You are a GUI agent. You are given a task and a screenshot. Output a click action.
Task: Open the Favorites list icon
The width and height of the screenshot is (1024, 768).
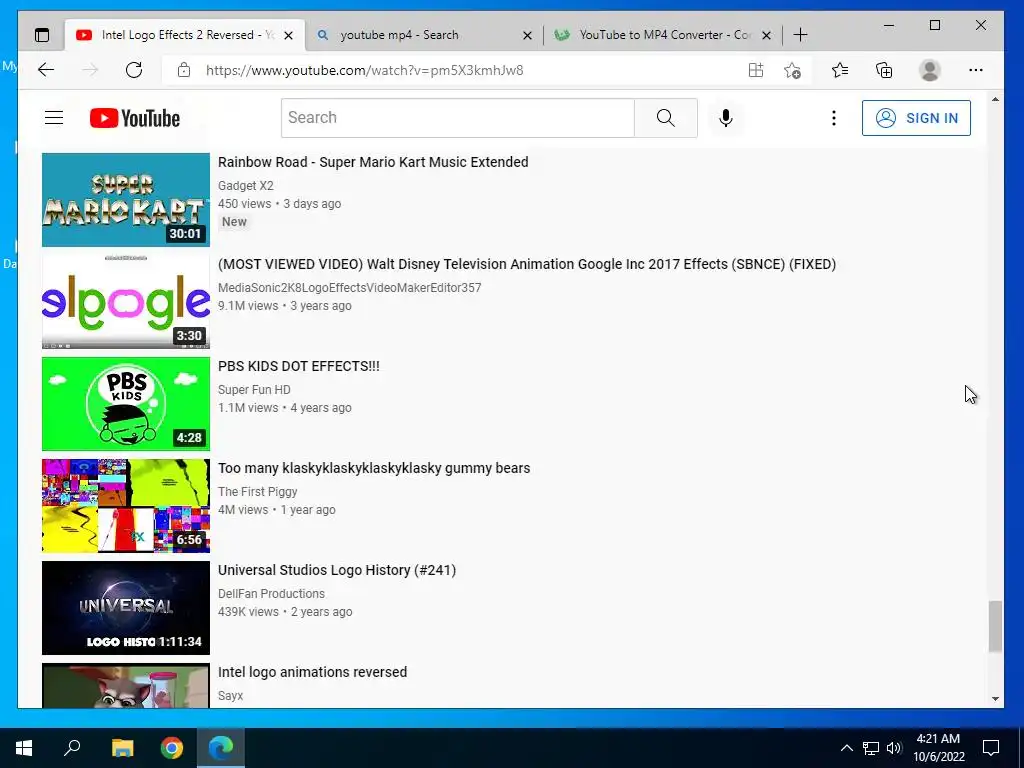840,70
